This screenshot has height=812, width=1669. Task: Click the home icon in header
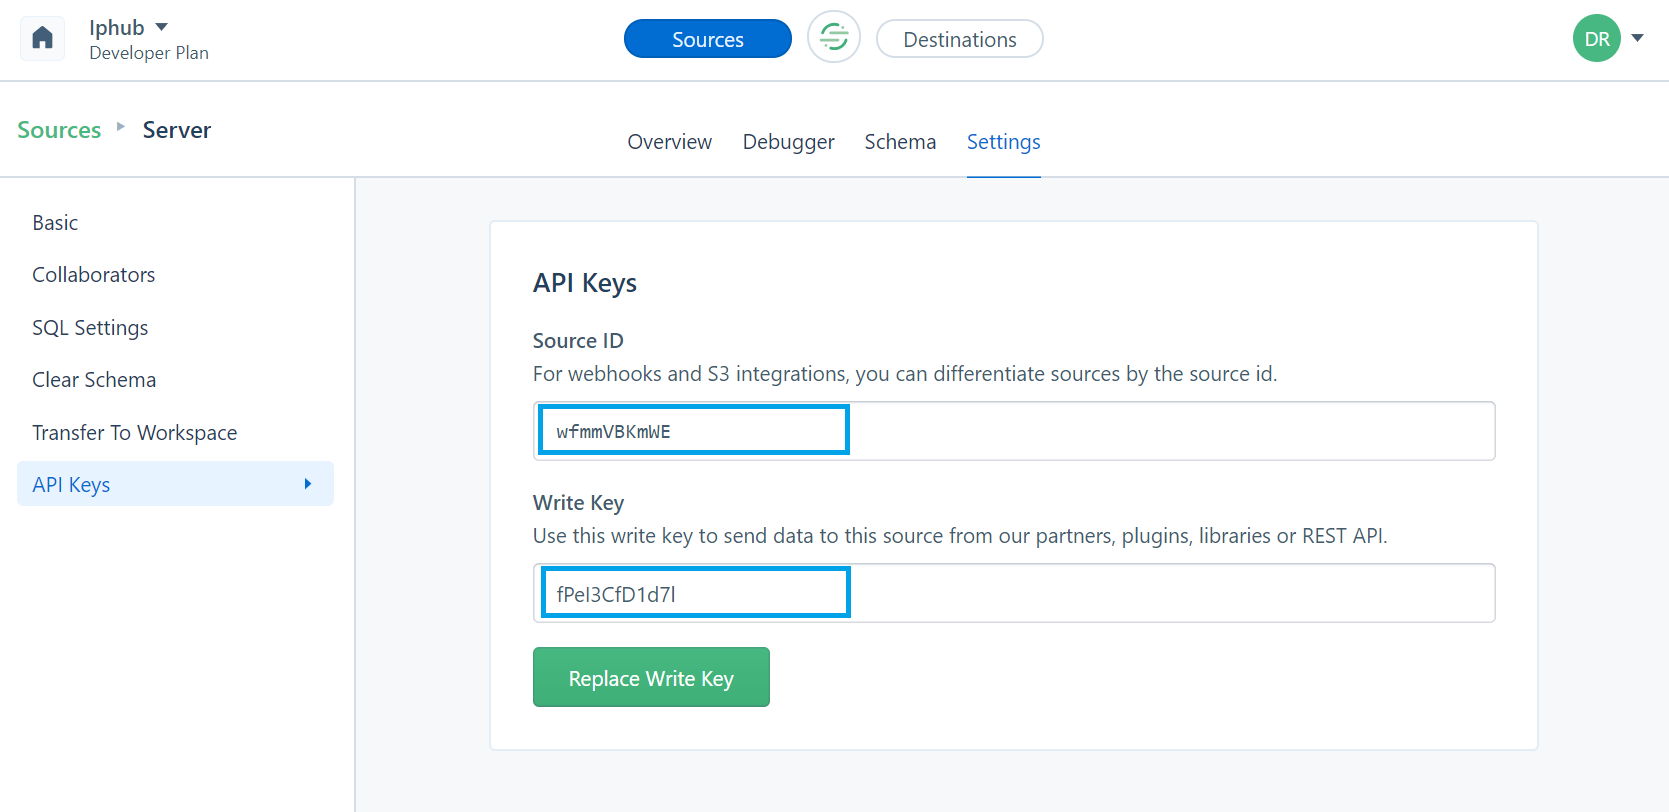coord(42,39)
